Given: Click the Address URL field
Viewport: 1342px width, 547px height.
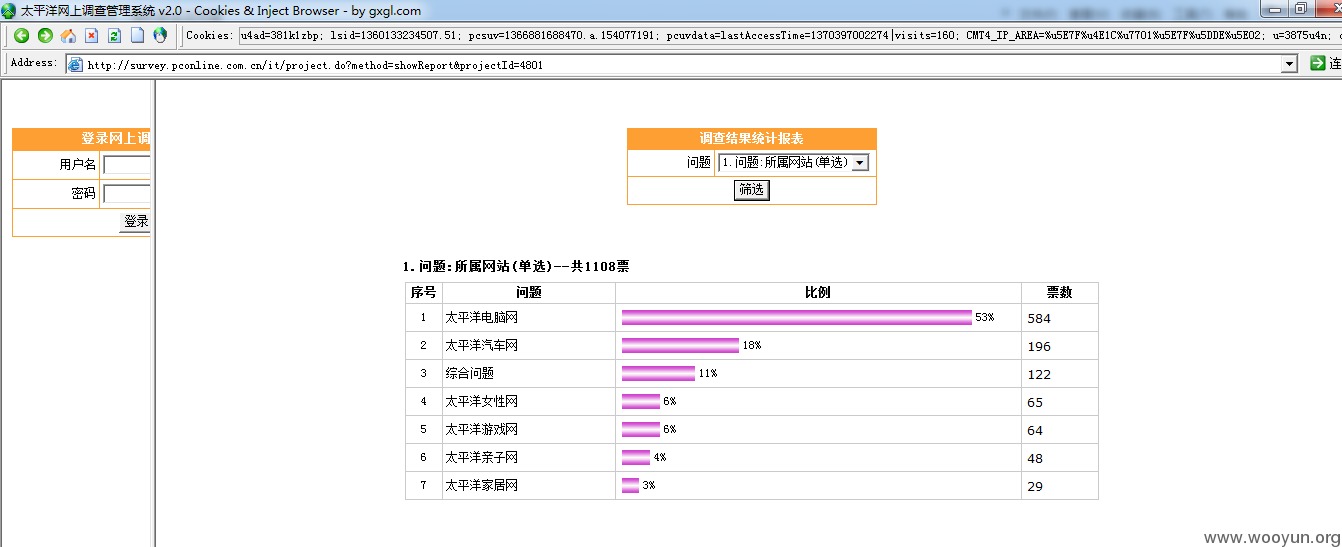Looking at the screenshot, I should tap(684, 64).
